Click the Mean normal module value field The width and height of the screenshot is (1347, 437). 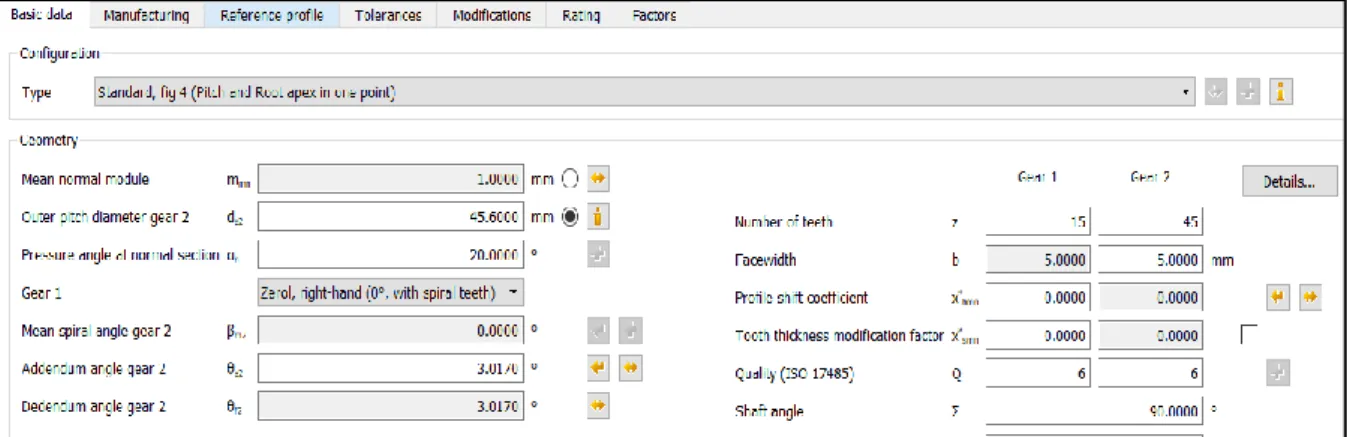[x=390, y=179]
